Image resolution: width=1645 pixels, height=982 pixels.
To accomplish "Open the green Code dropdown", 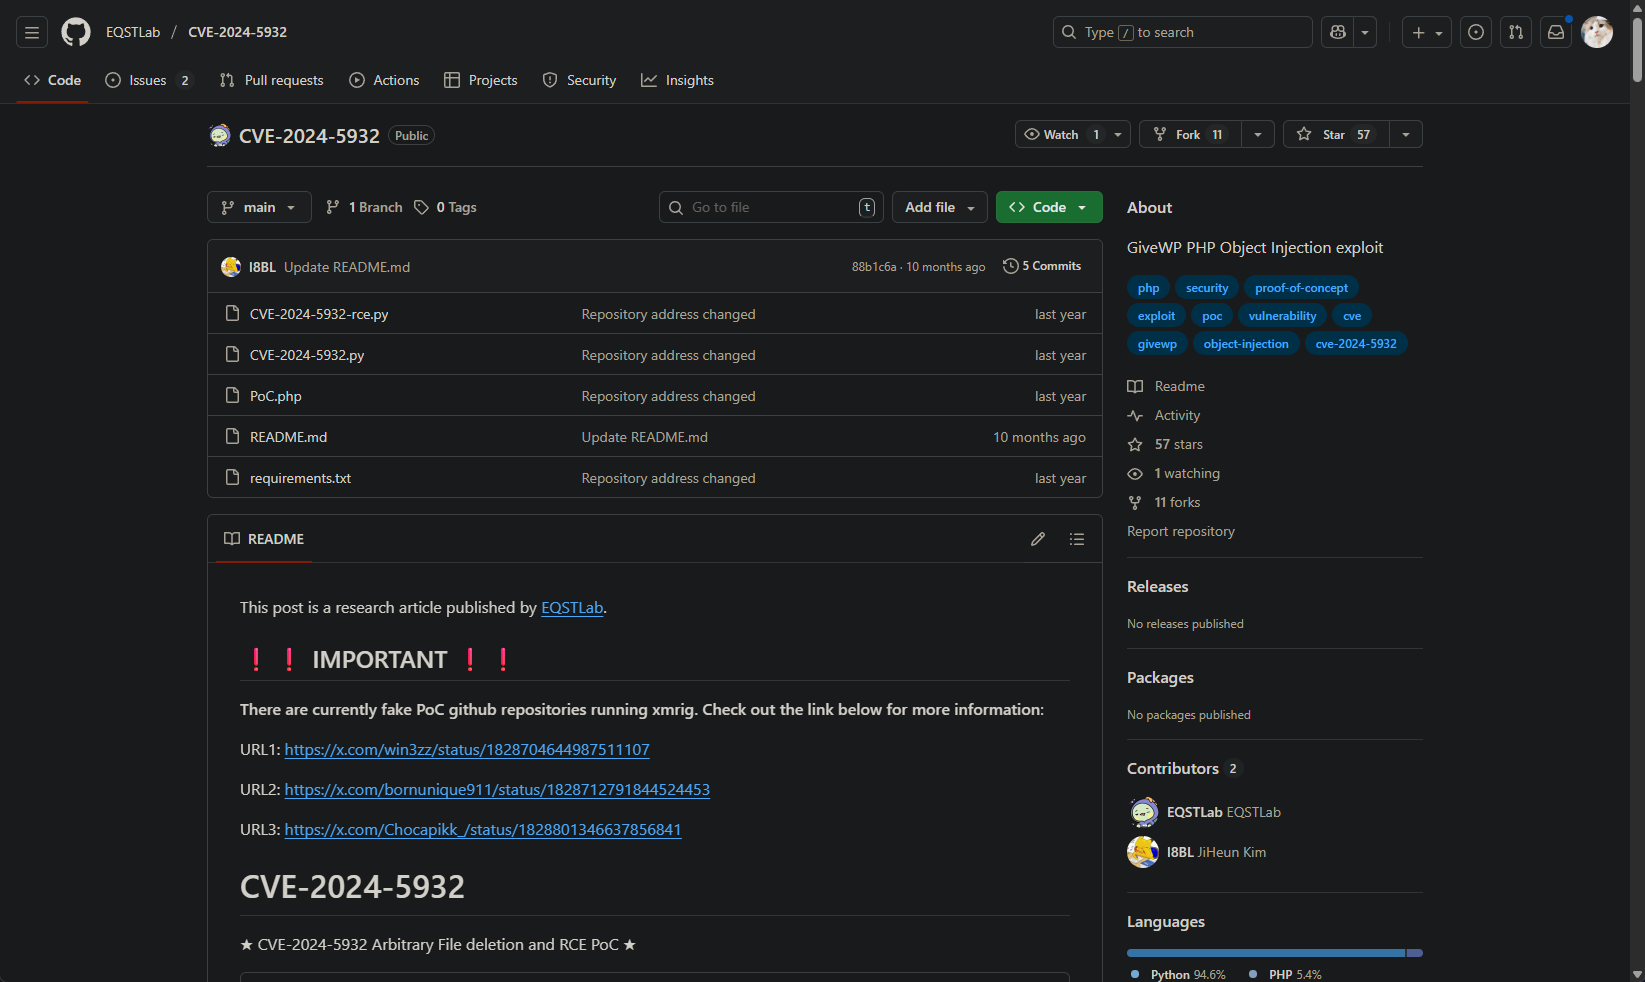I will (x=1048, y=207).
